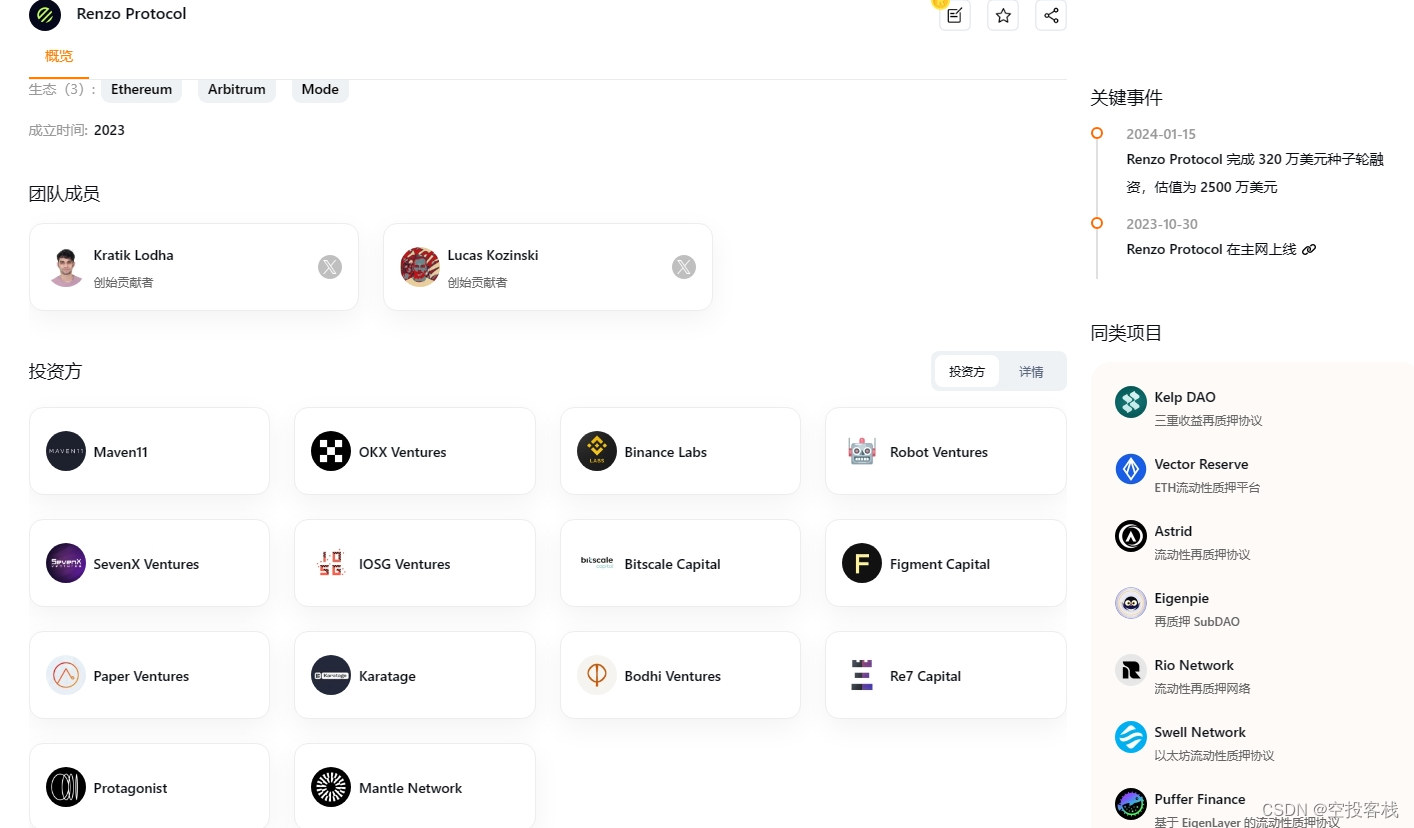
Task: Click the 2023-10-30 event date
Action: click(x=1162, y=224)
